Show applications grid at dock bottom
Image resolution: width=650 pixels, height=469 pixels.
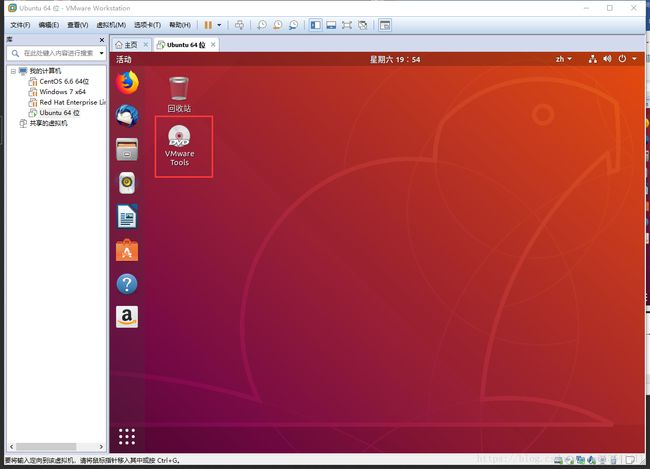tap(127, 437)
